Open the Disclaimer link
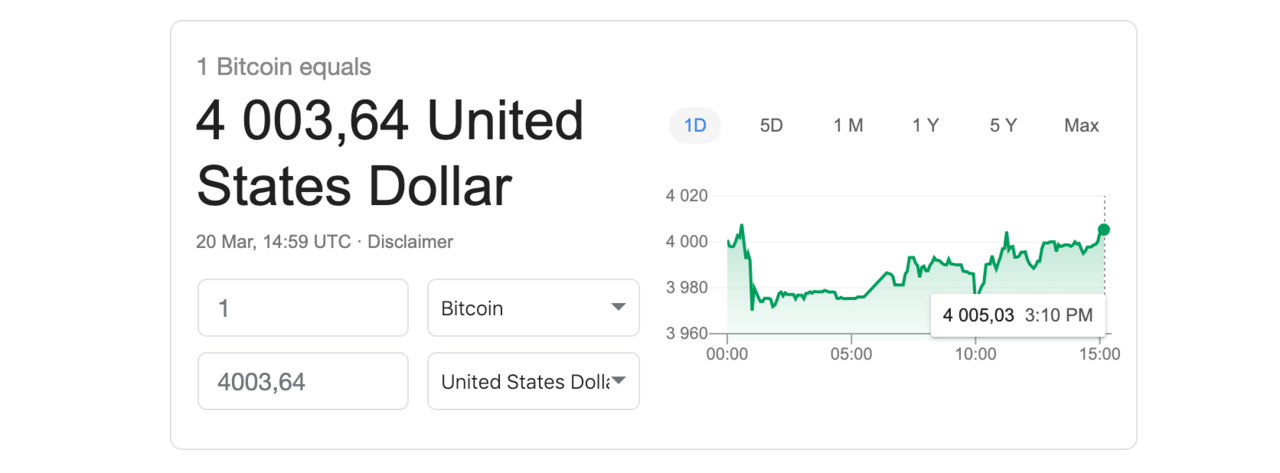Image resolution: width=1280 pixels, height=473 pixels. [x=410, y=242]
